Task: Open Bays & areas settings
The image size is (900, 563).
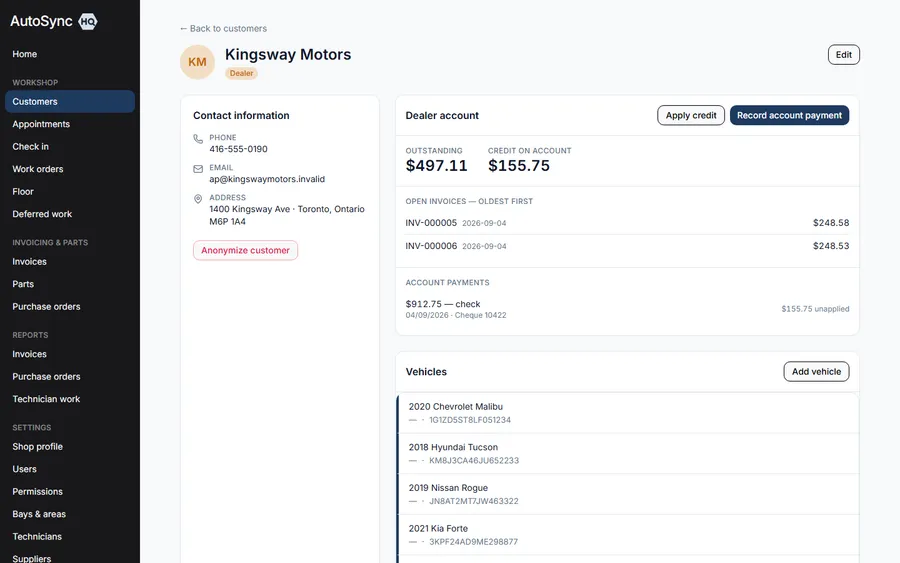Action: coord(70,514)
